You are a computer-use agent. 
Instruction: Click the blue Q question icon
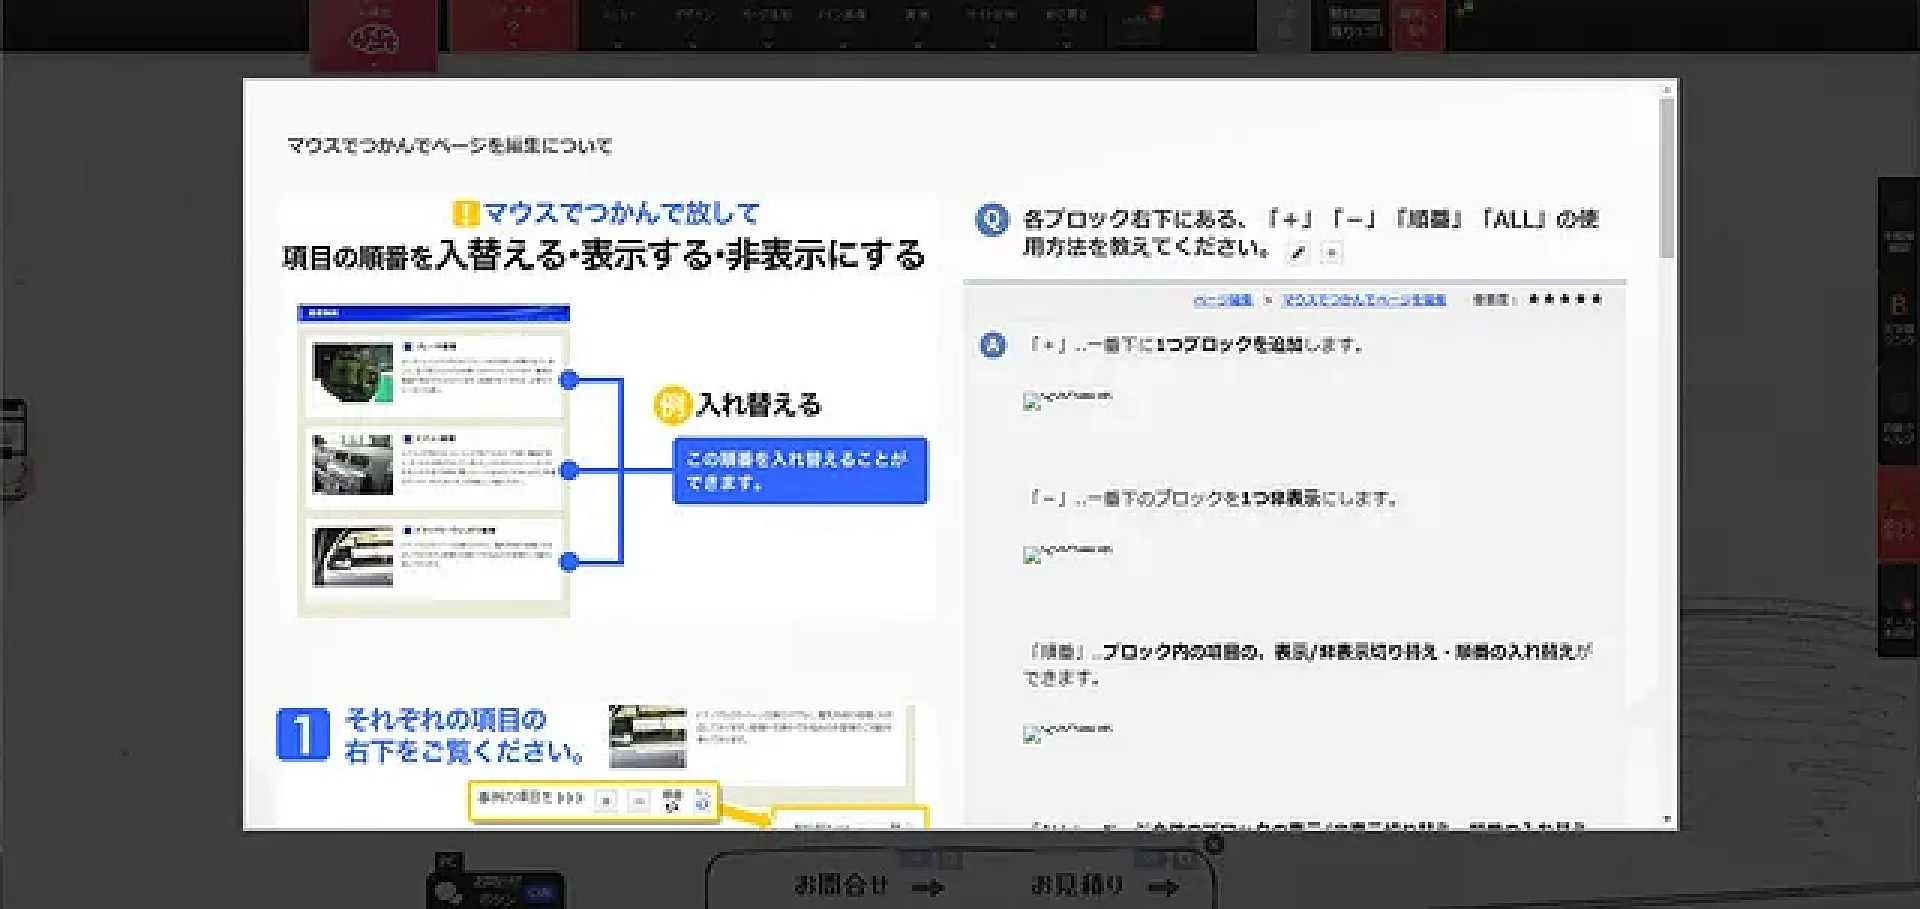992,219
